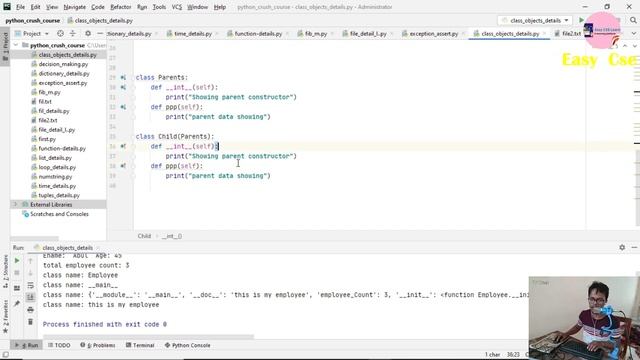Image resolution: width=640 pixels, height=360 pixels.
Task: Switch to fib_m.py editor tab
Action: tap(316, 33)
